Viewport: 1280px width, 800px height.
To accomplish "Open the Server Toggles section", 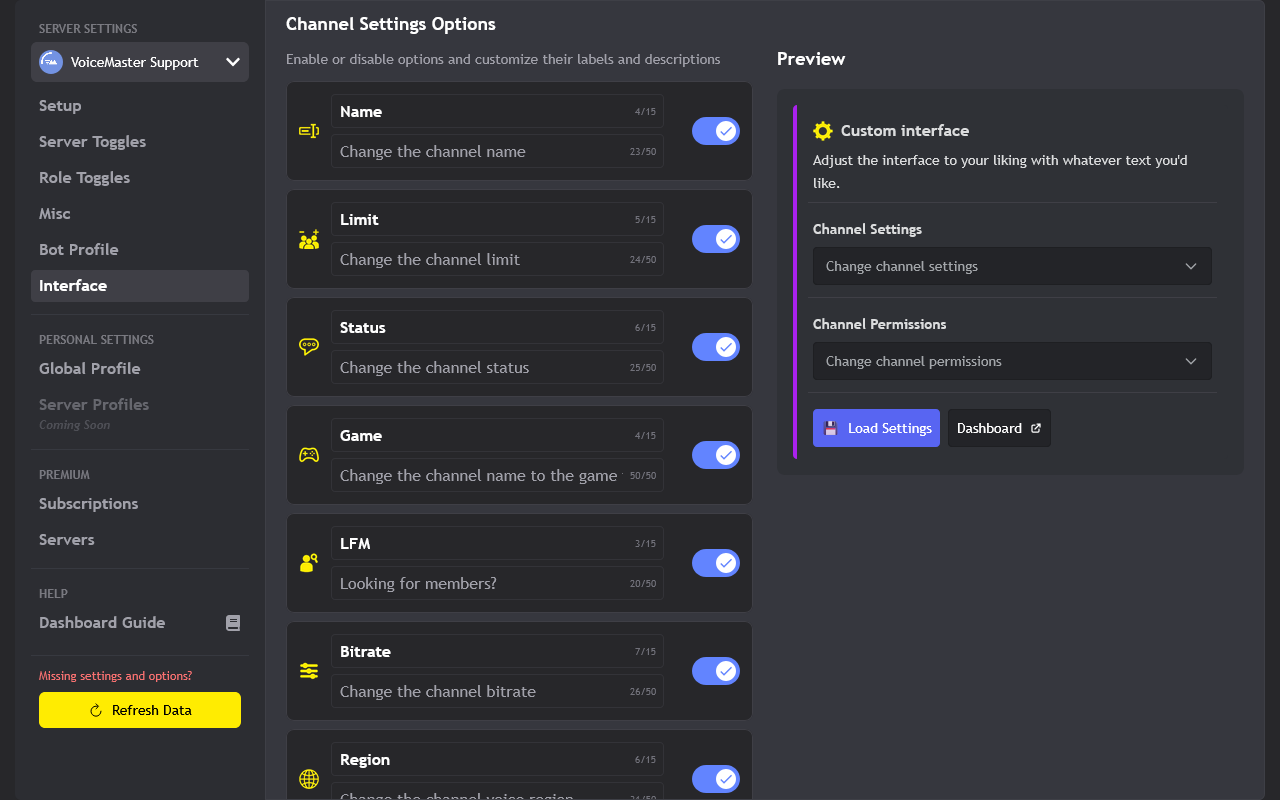I will click(92, 141).
